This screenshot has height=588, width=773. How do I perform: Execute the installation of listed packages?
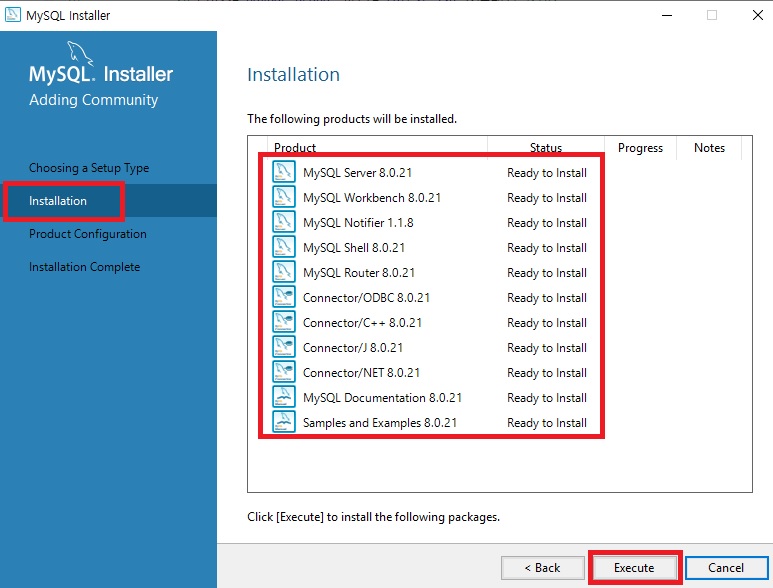[x=634, y=568]
